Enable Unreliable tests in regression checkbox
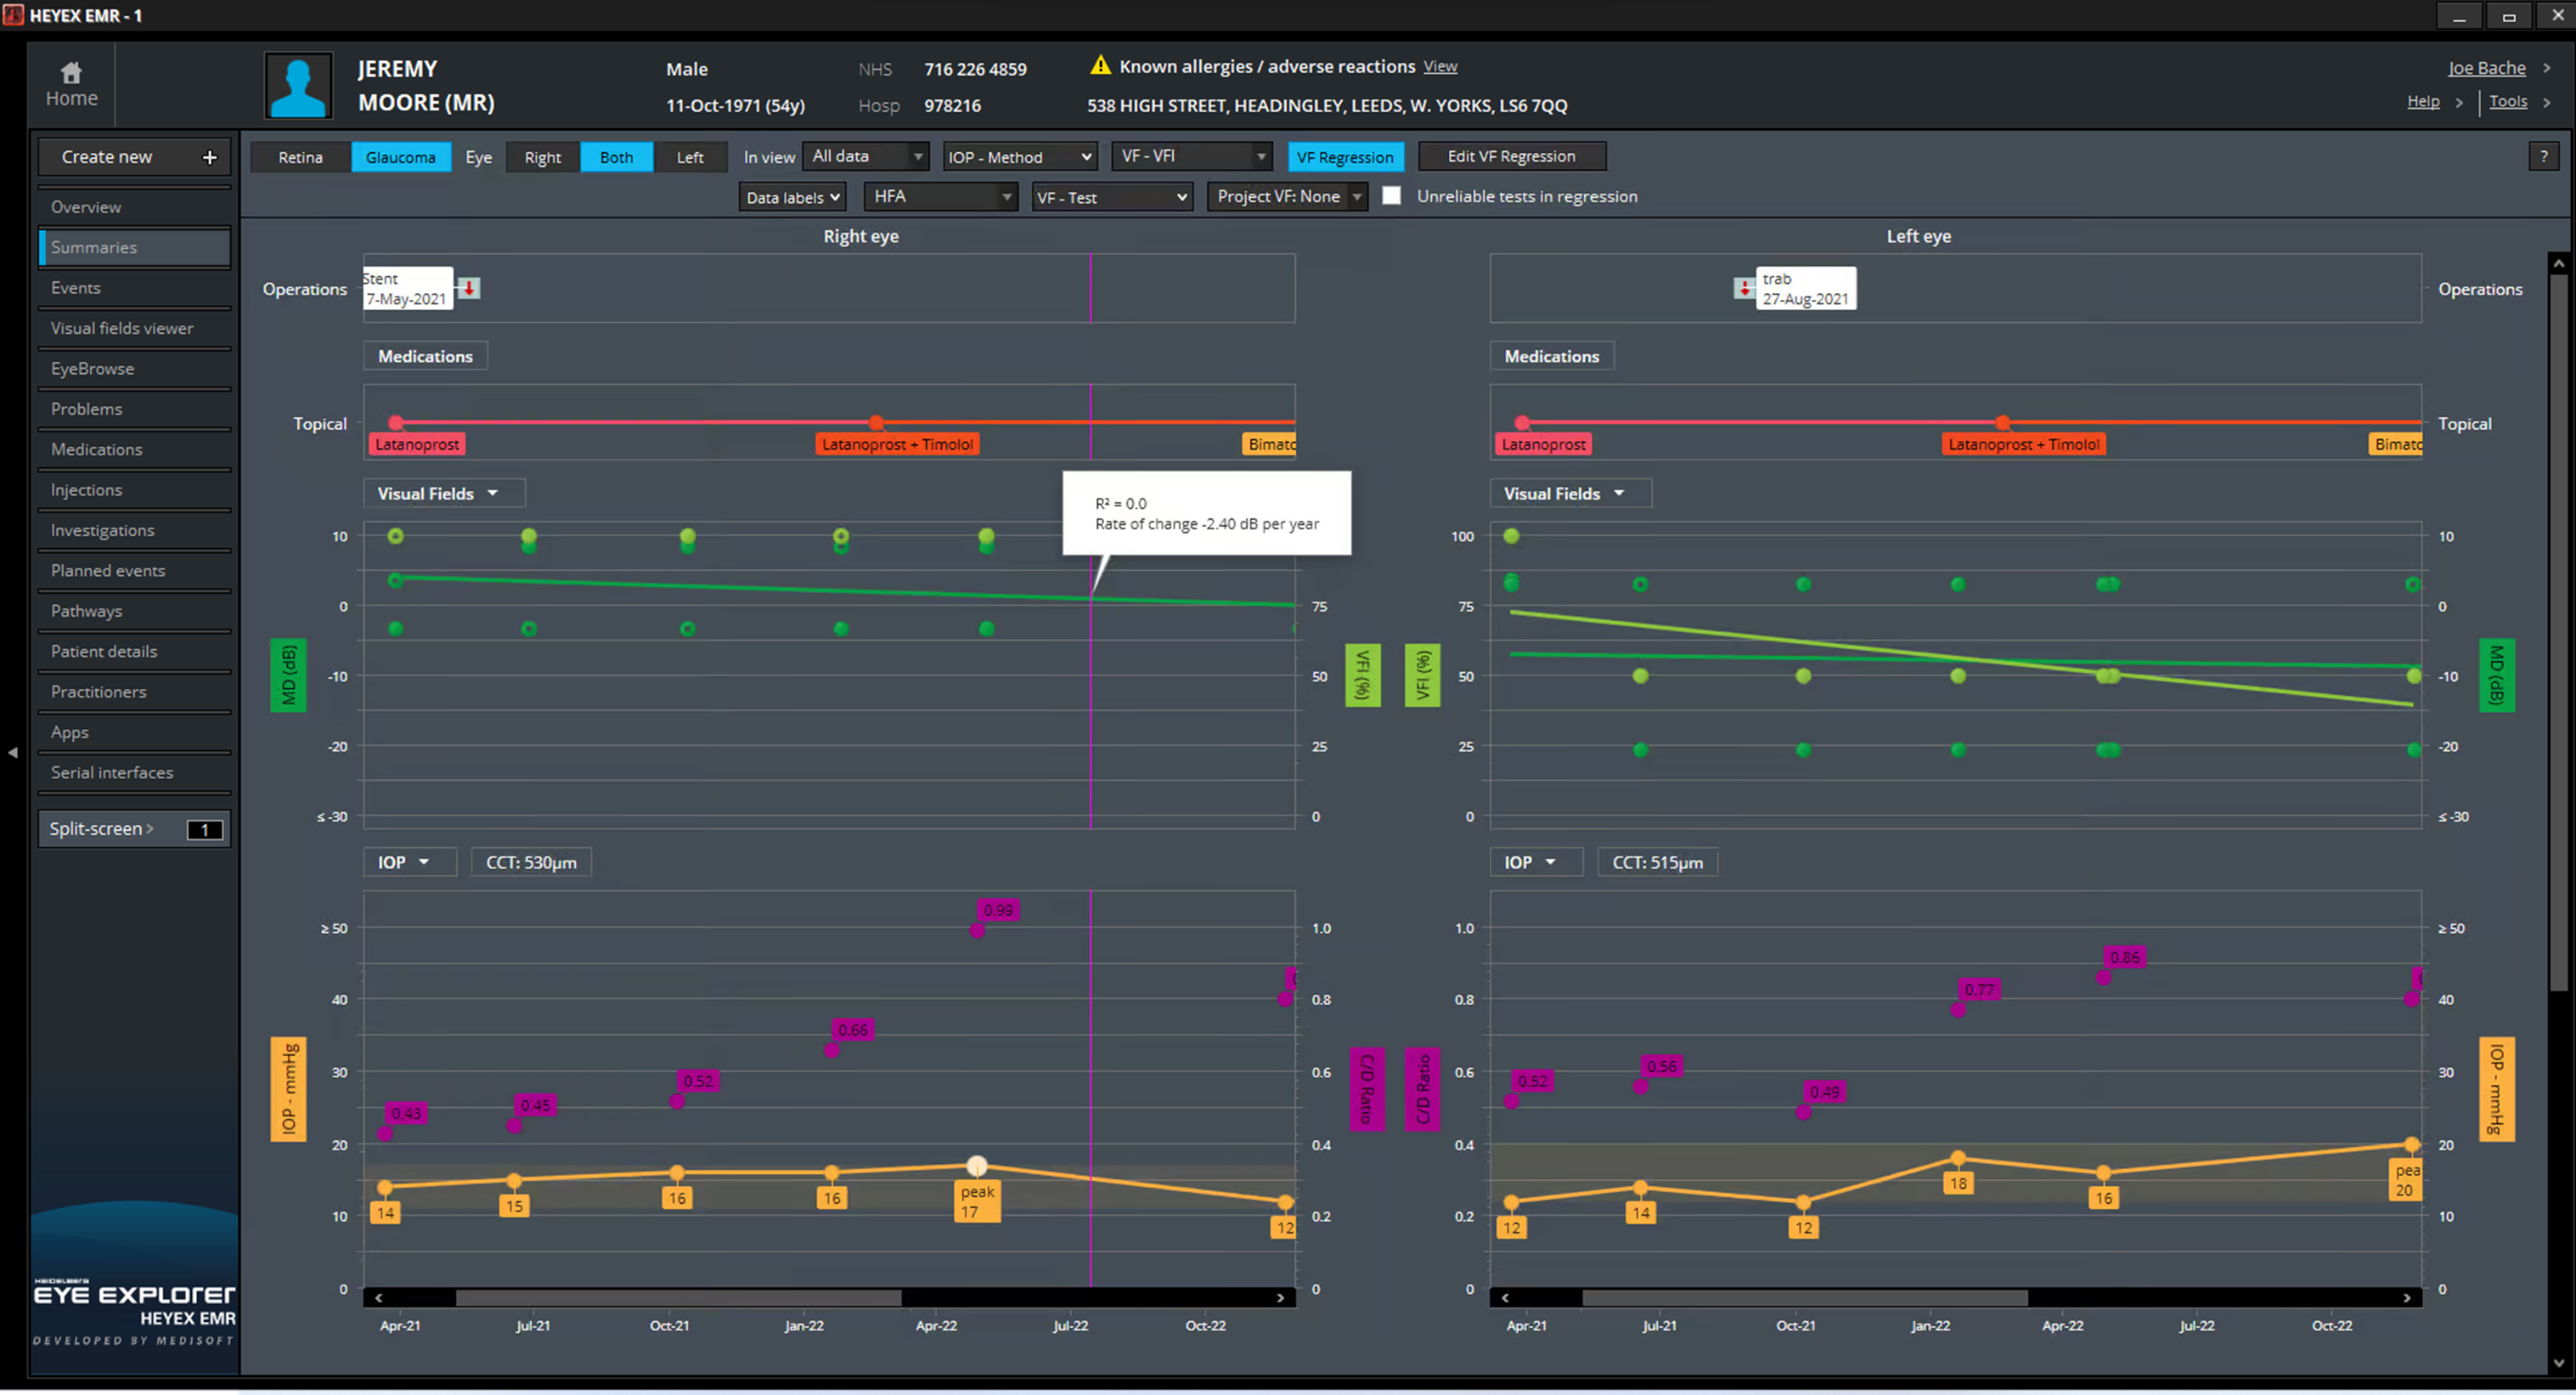This screenshot has height=1395, width=2576. (1391, 197)
